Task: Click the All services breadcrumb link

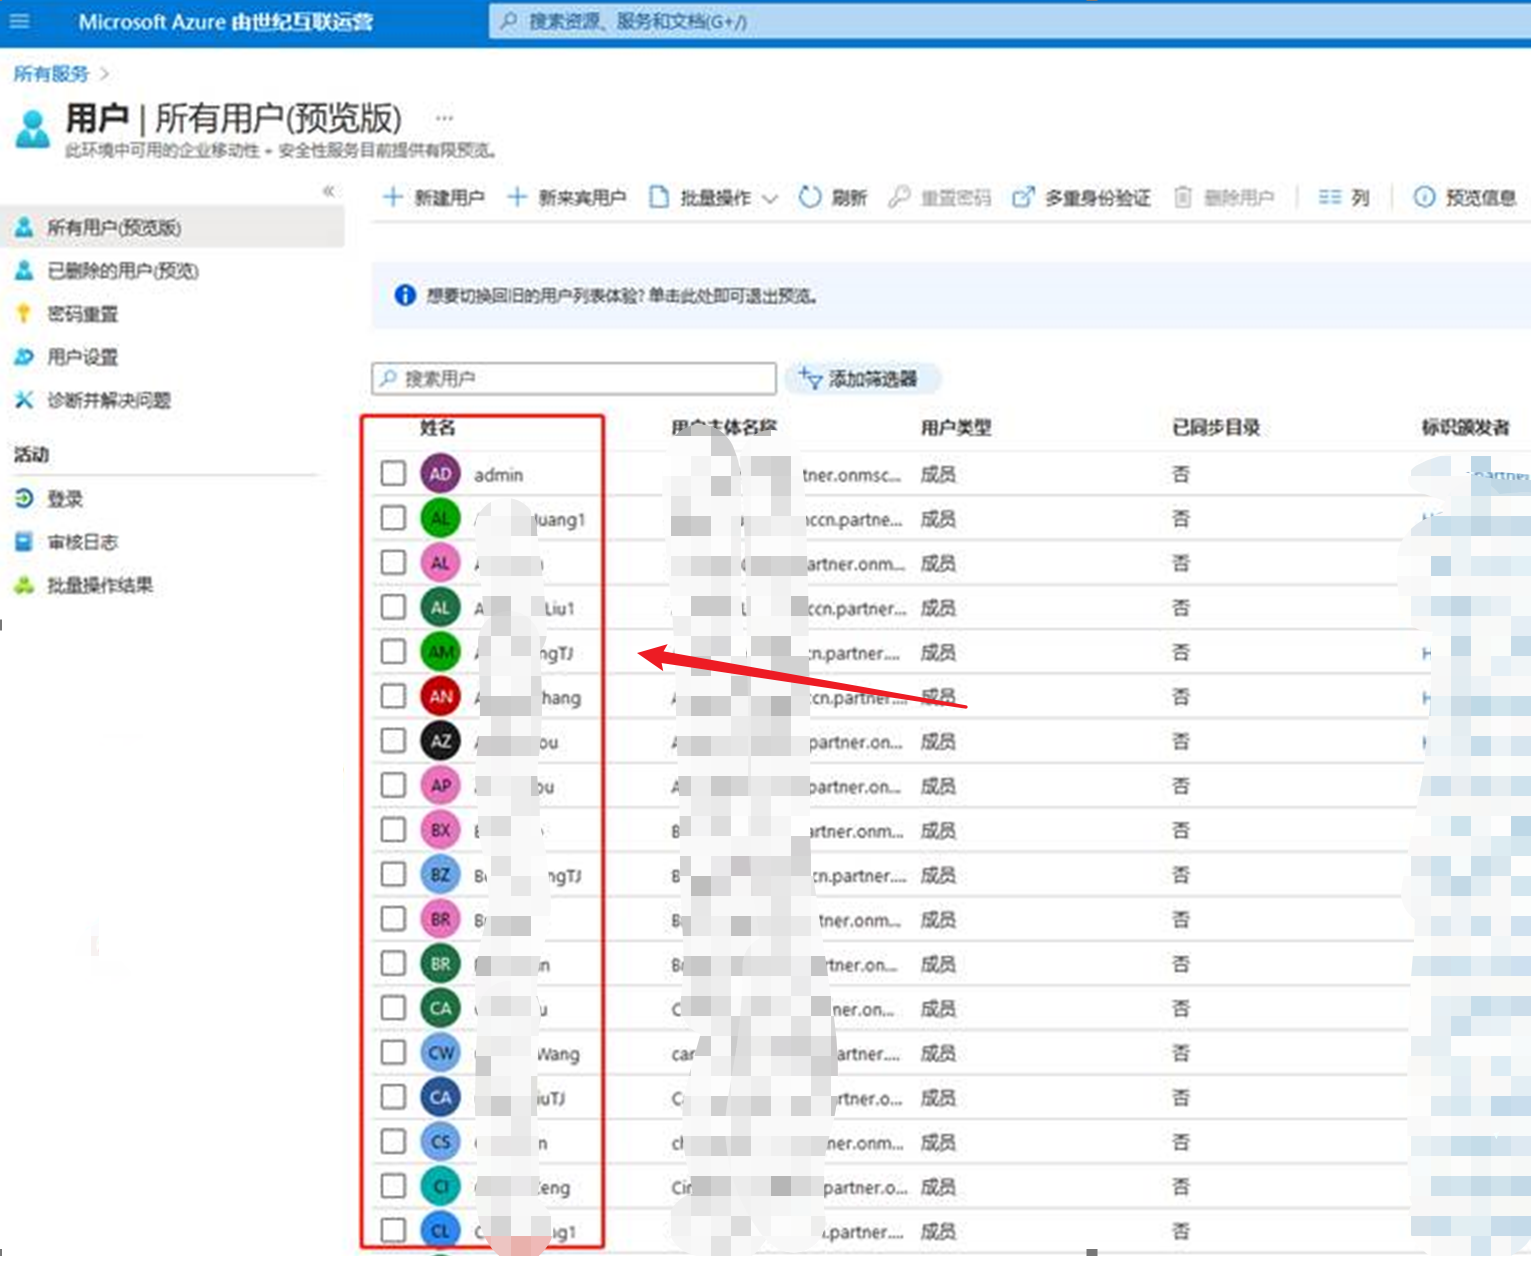Action: [x=51, y=74]
